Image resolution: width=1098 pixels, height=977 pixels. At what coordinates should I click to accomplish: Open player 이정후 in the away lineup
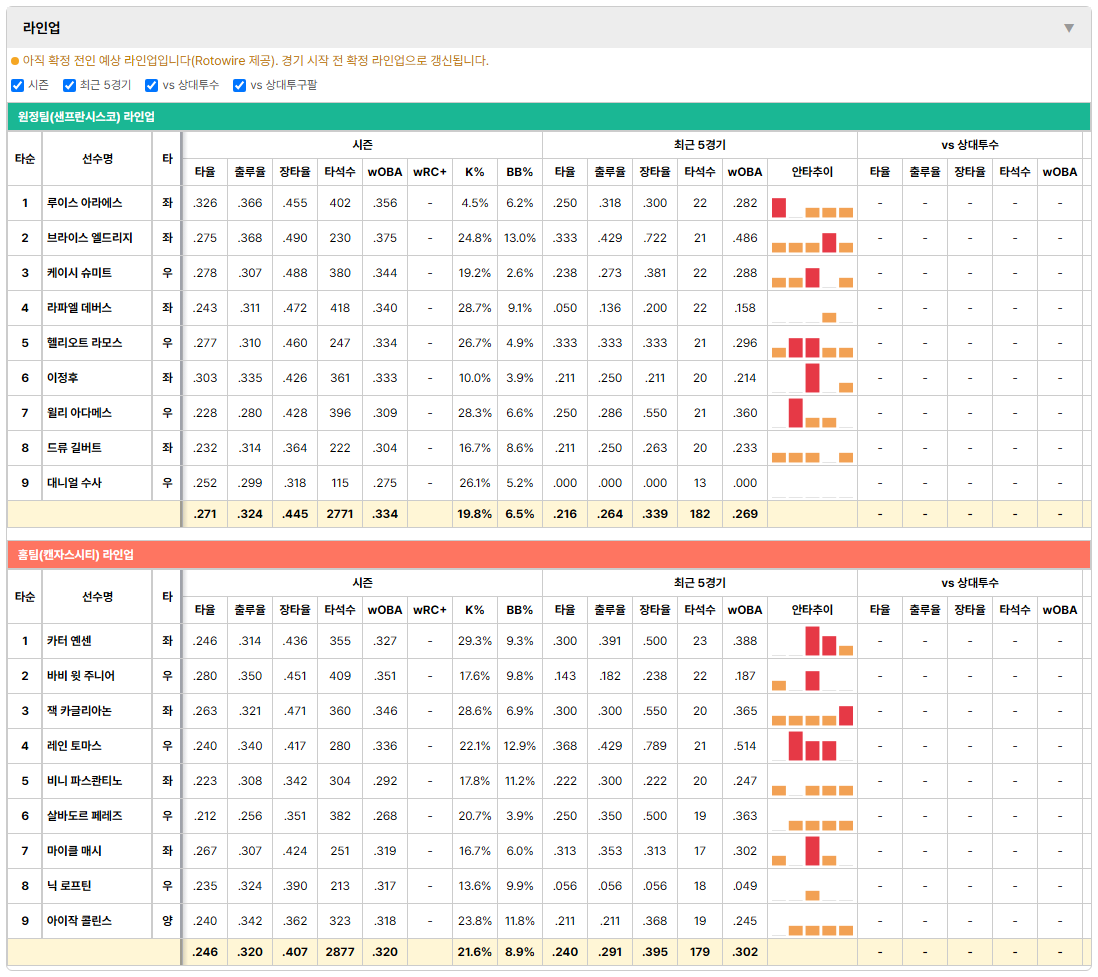(x=63, y=378)
